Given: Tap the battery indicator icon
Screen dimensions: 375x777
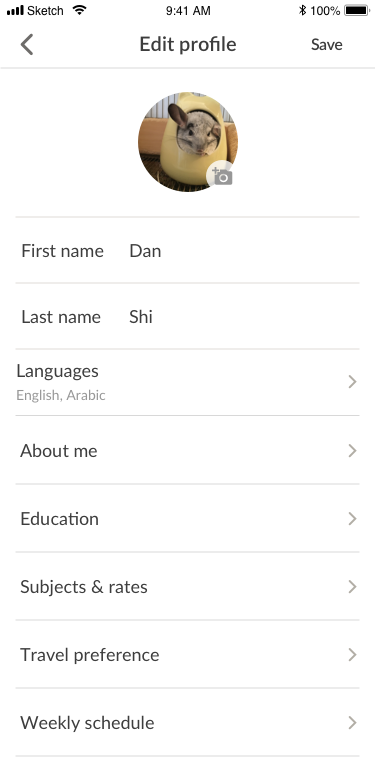Looking at the screenshot, I should tap(357, 10).
